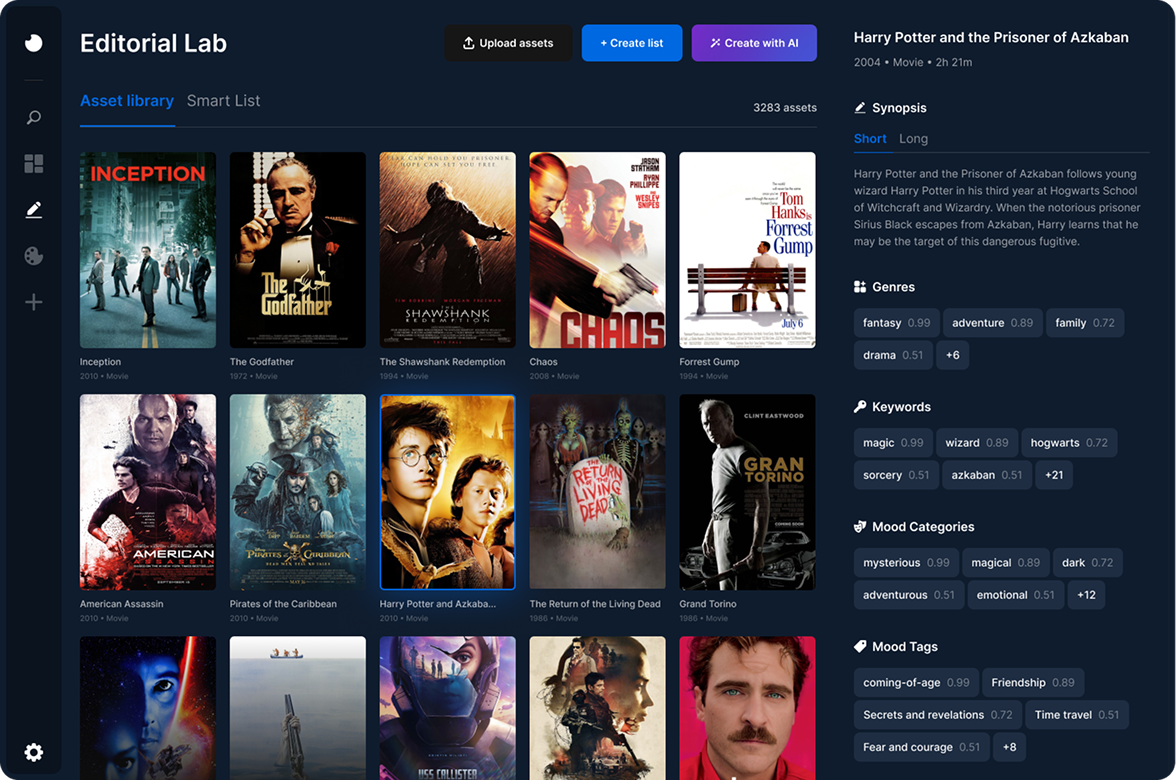The image size is (1176, 780).
Task: Expand the +12 more mood categories chip
Action: 1086,595
